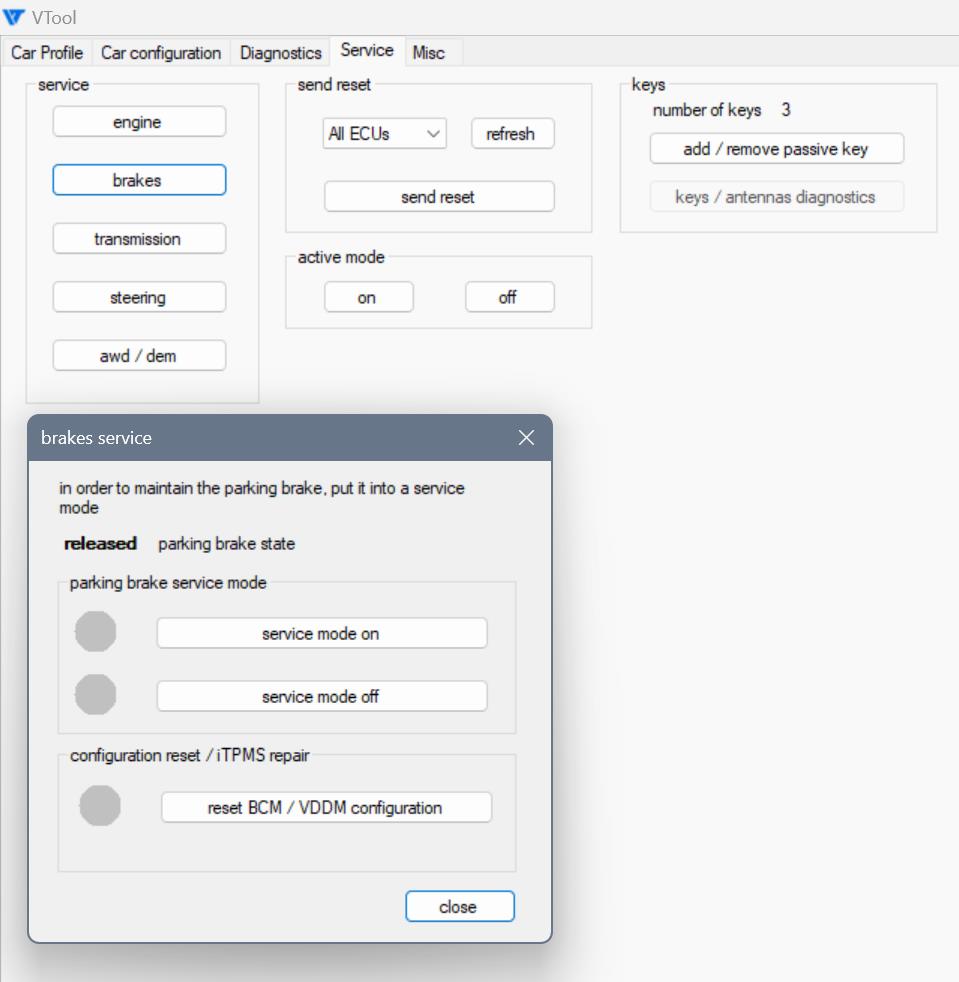Open the All ECUs dropdown

385,134
